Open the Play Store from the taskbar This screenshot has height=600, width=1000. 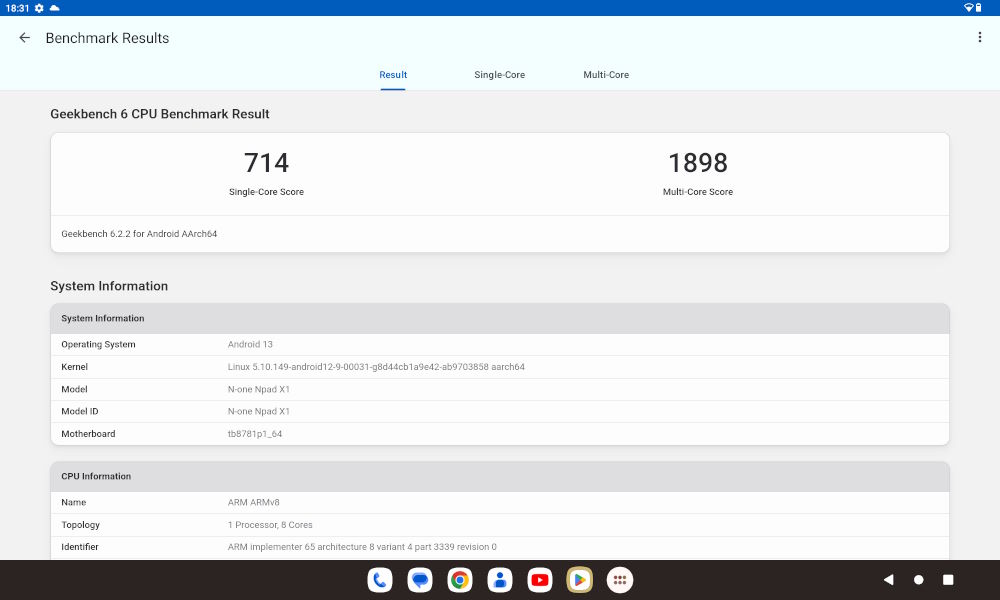[580, 580]
